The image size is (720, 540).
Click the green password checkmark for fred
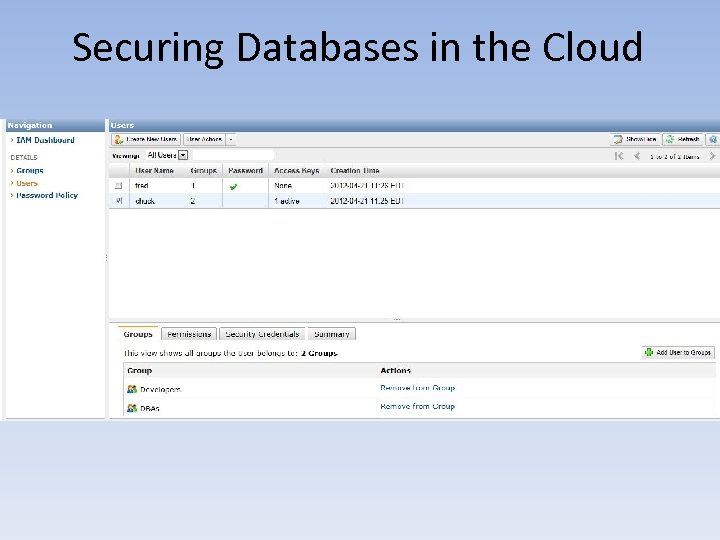pyautogui.click(x=233, y=186)
